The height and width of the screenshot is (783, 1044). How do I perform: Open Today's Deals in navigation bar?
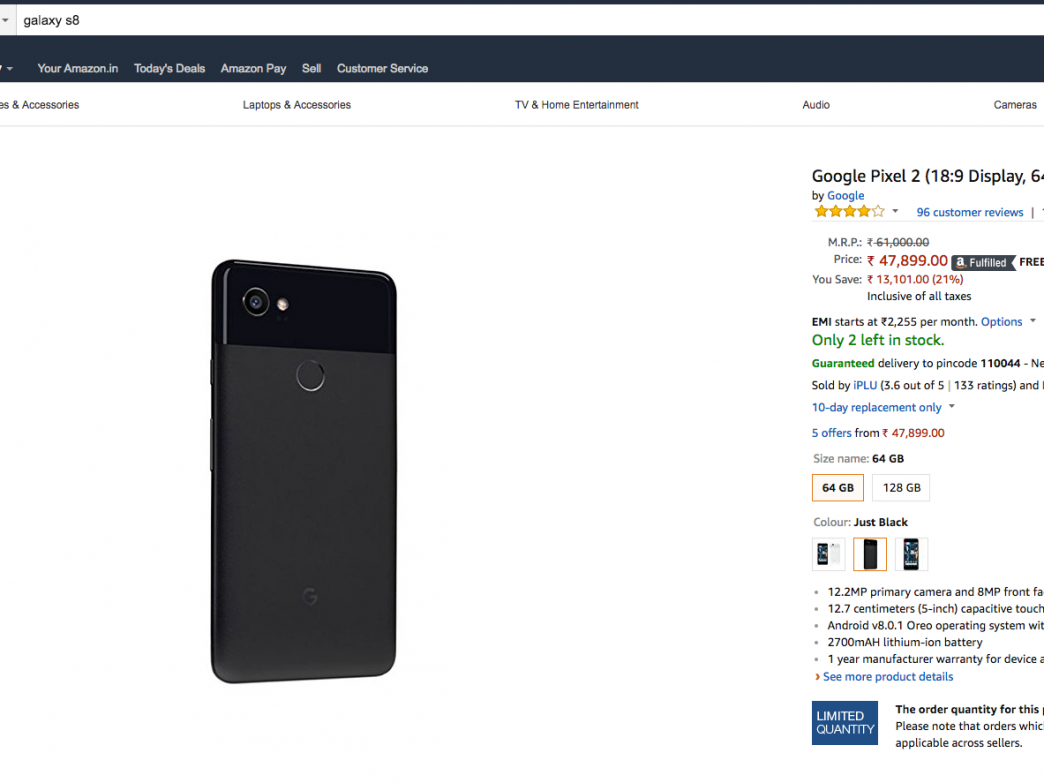(x=169, y=69)
